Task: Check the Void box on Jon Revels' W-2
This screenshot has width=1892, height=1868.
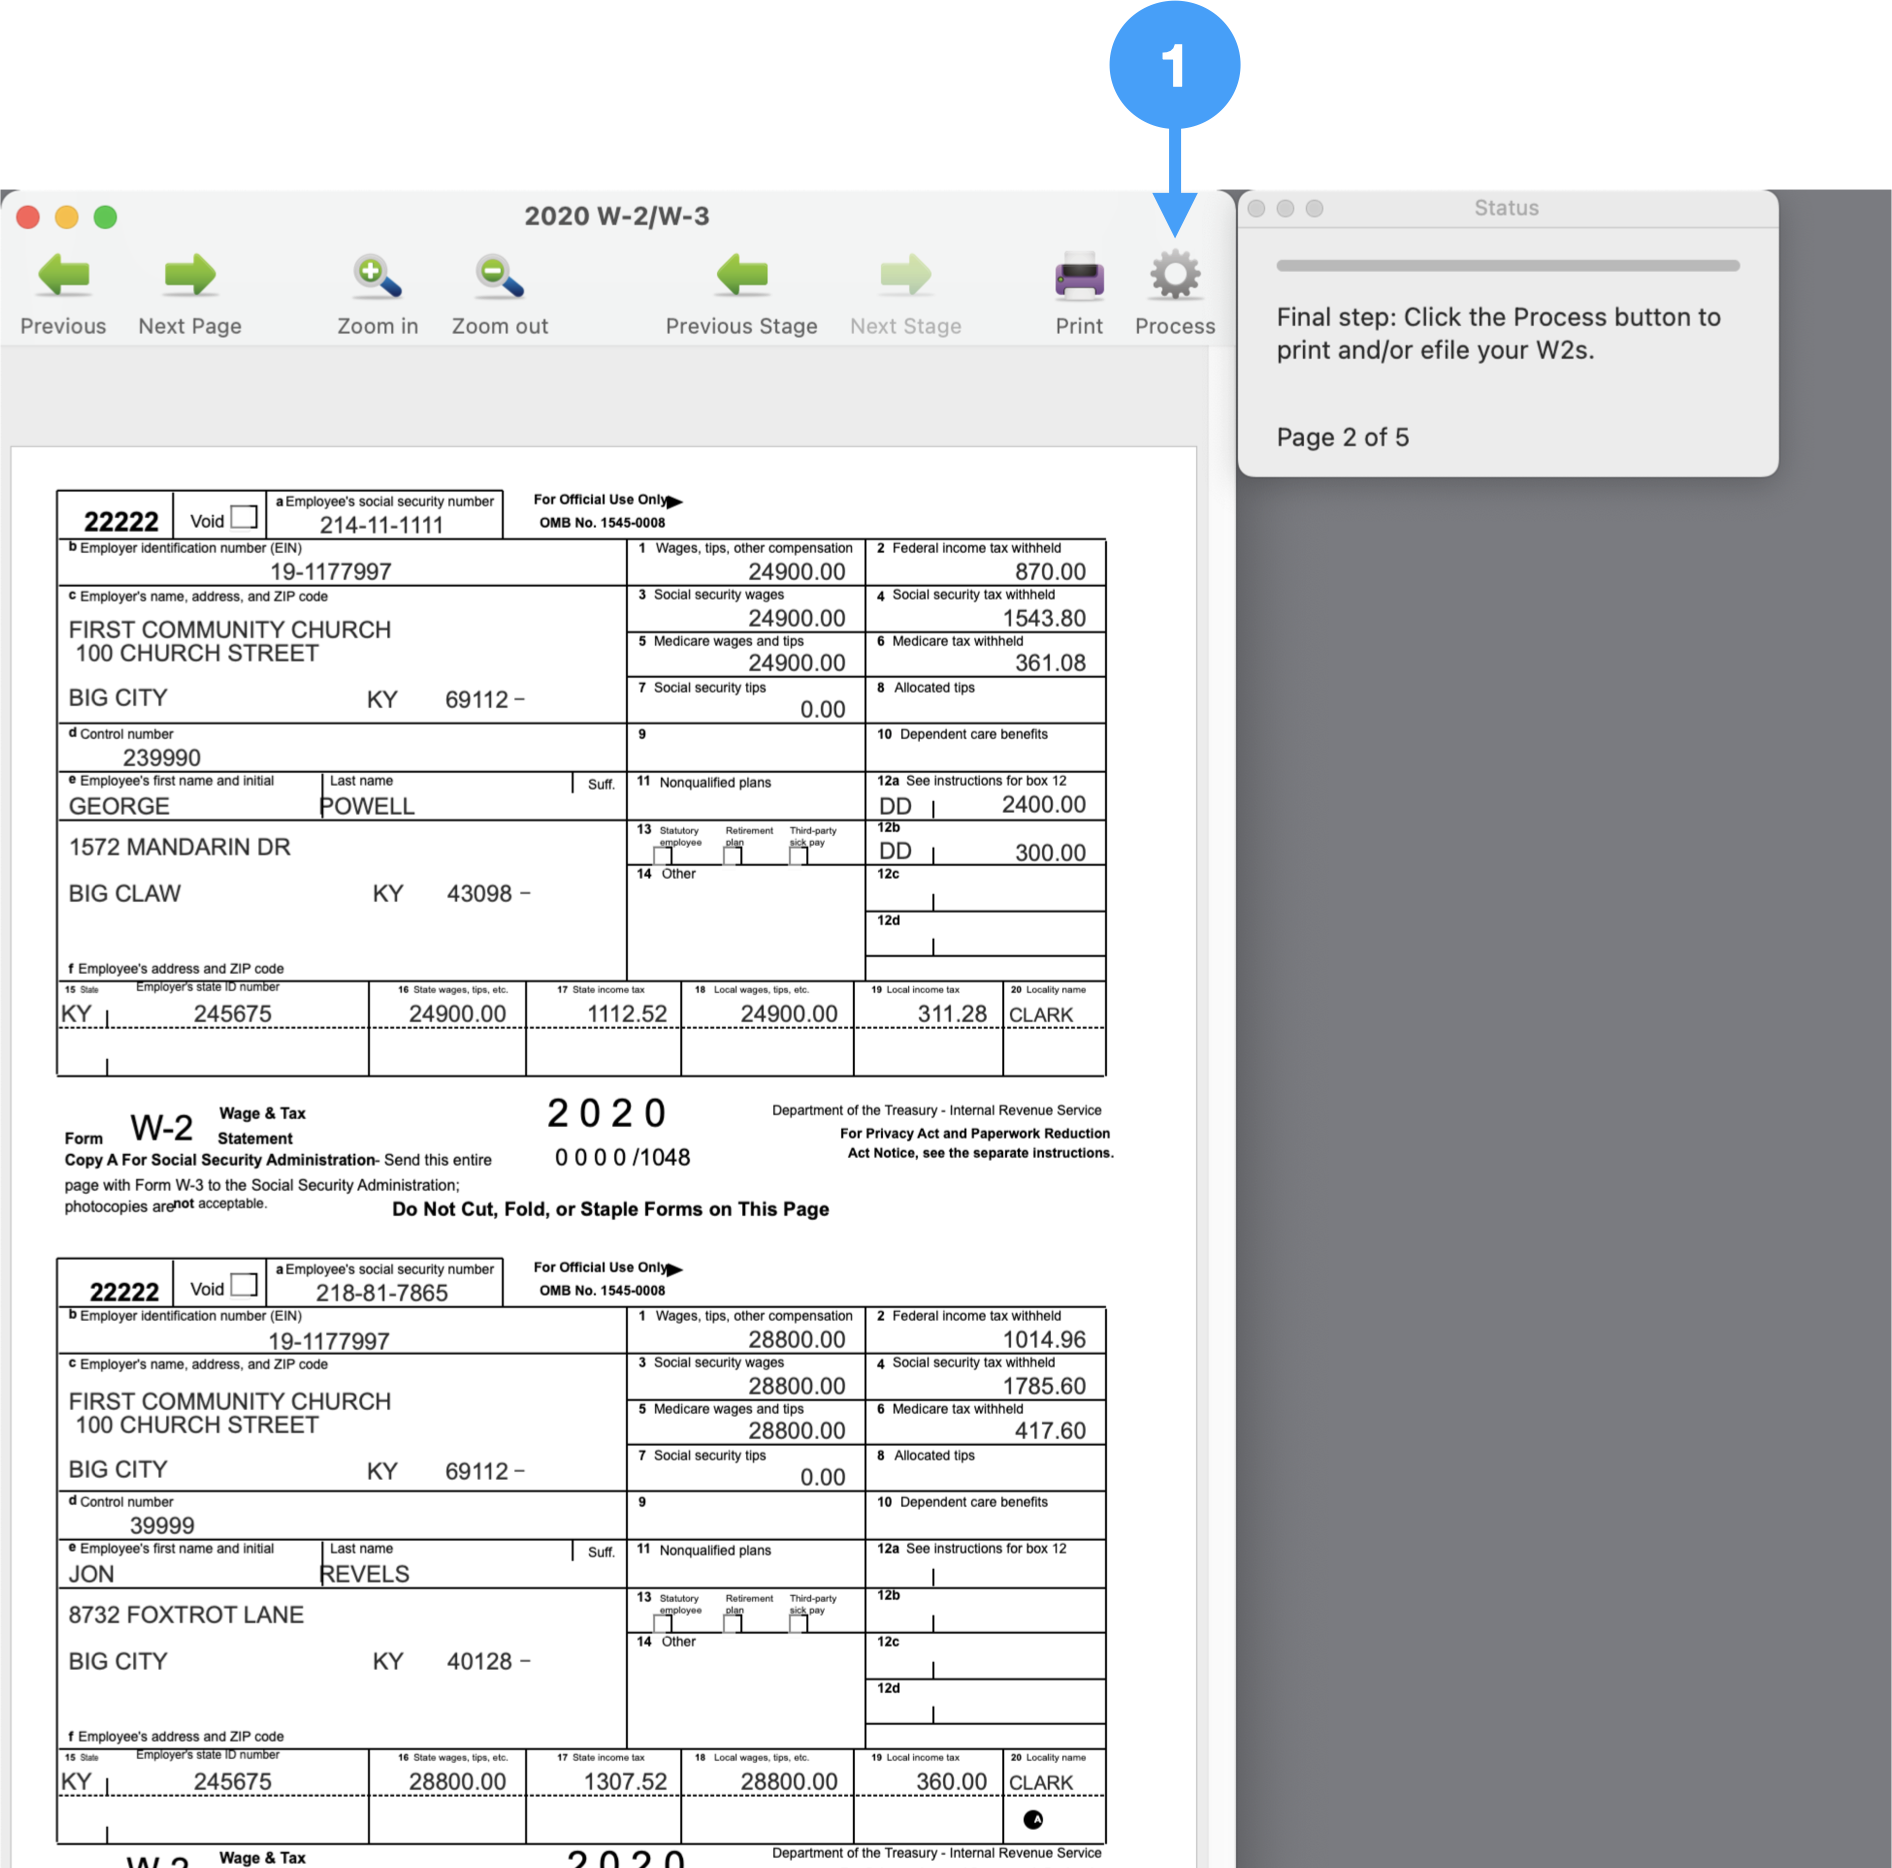Action: [x=244, y=1285]
